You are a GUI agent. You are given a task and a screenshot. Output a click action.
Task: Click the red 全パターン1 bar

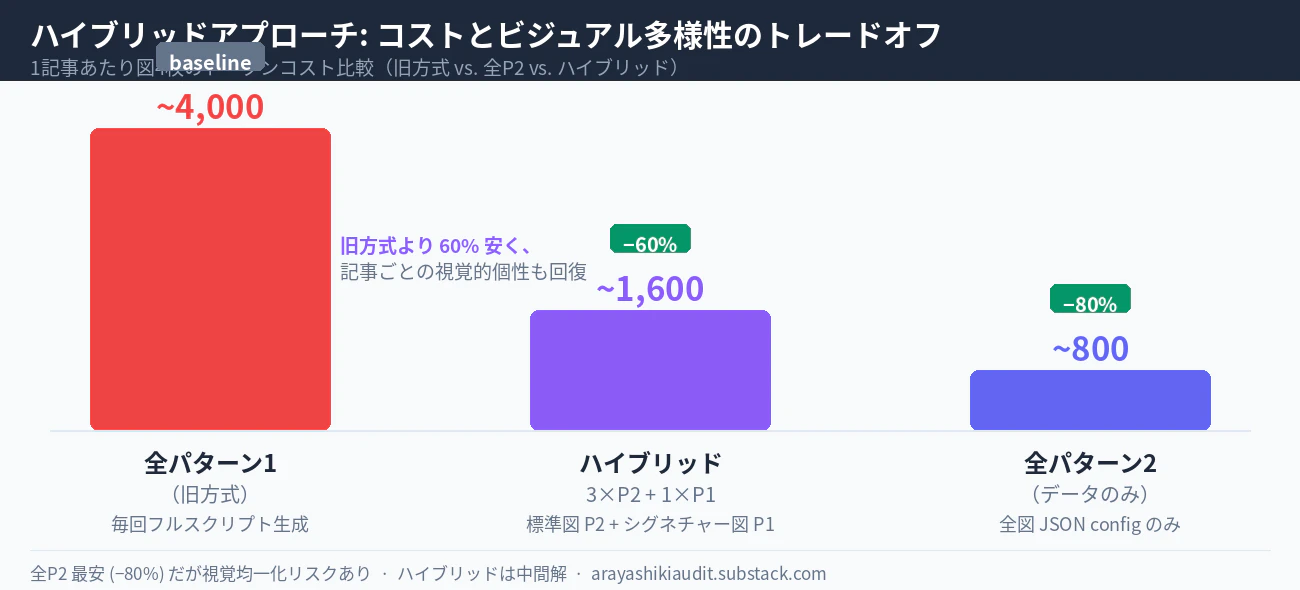tap(210, 279)
